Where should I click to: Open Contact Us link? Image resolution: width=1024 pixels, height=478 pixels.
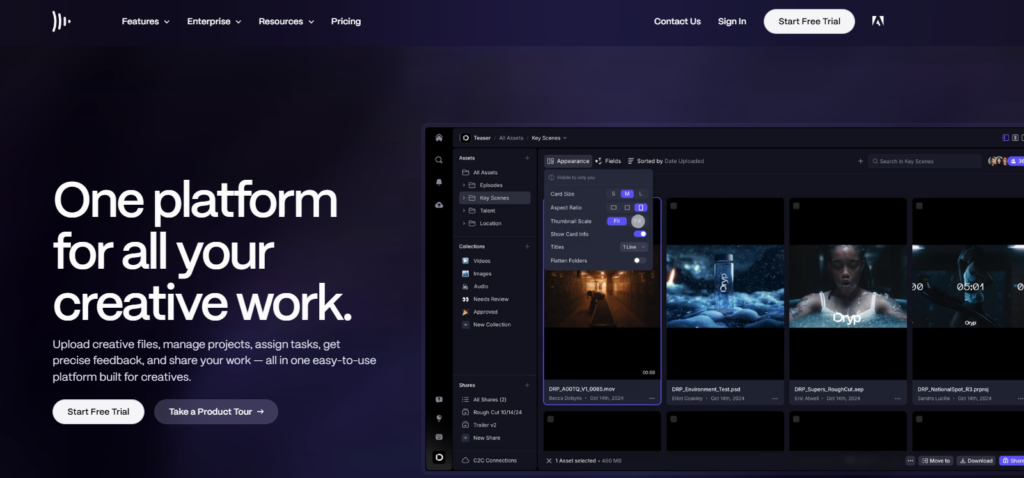(677, 21)
